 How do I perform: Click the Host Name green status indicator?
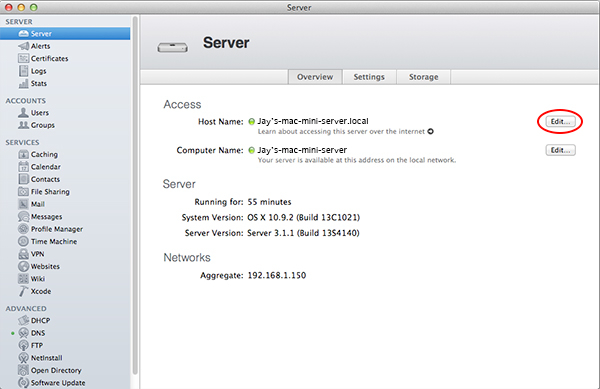tap(251, 122)
